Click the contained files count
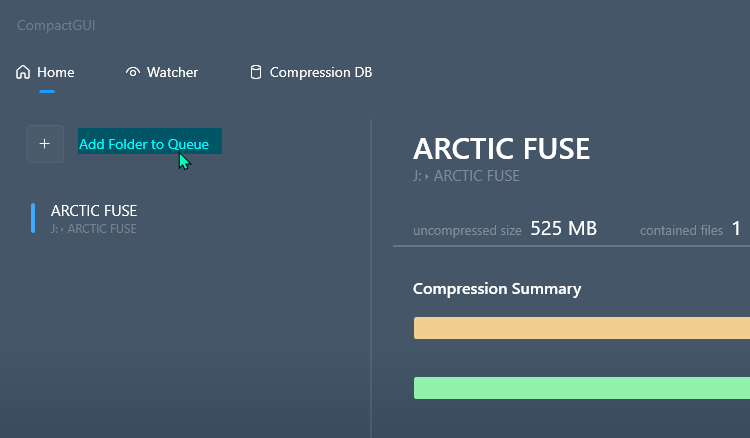The height and width of the screenshot is (438, 750). pos(736,229)
